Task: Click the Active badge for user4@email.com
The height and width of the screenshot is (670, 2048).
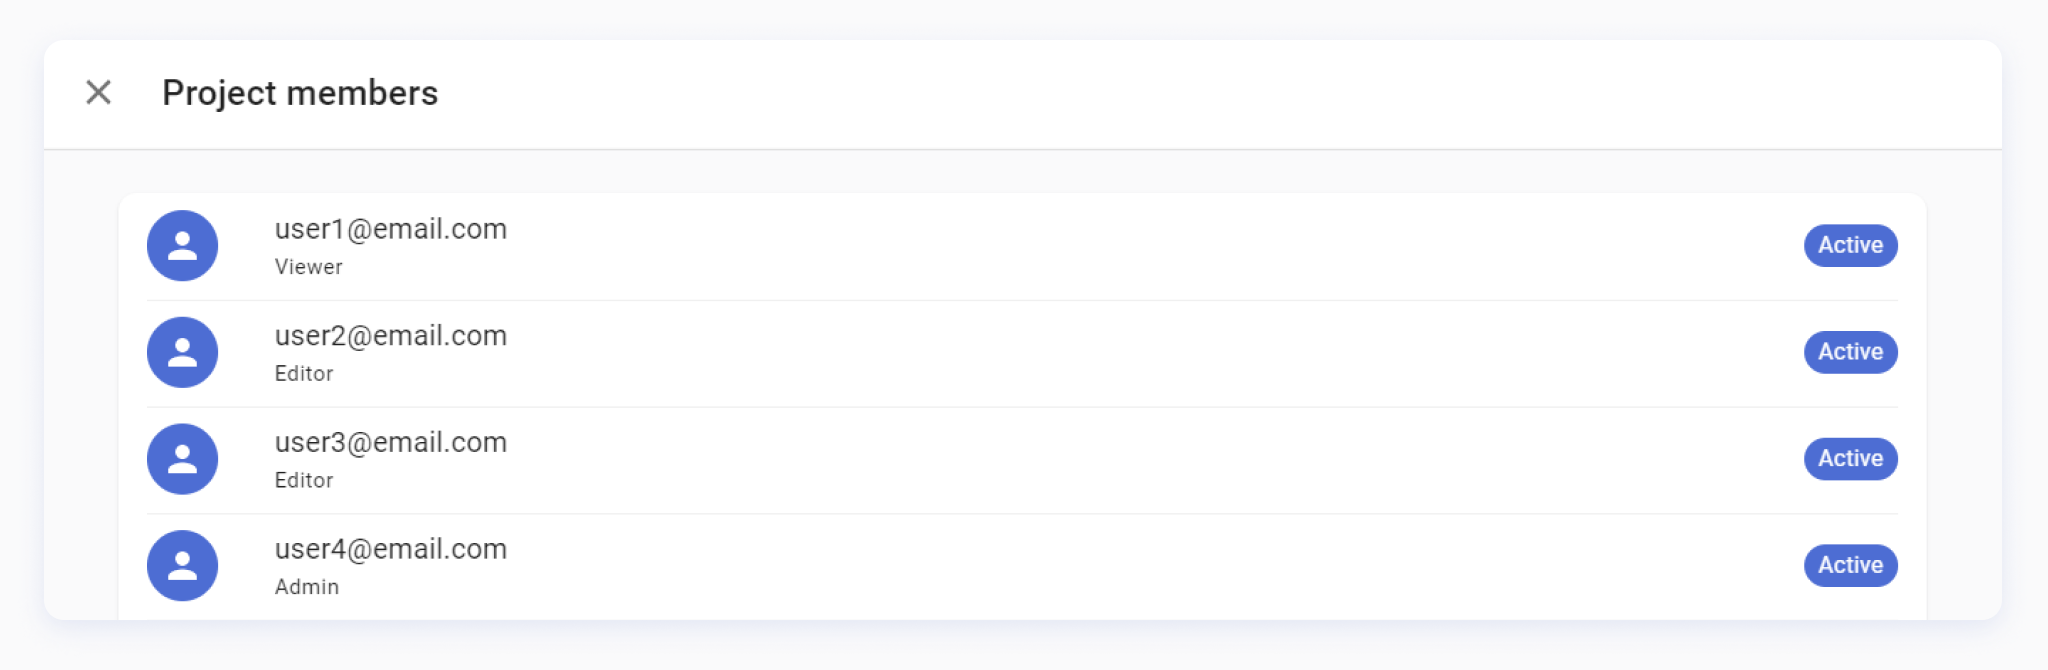Action: tap(1850, 566)
